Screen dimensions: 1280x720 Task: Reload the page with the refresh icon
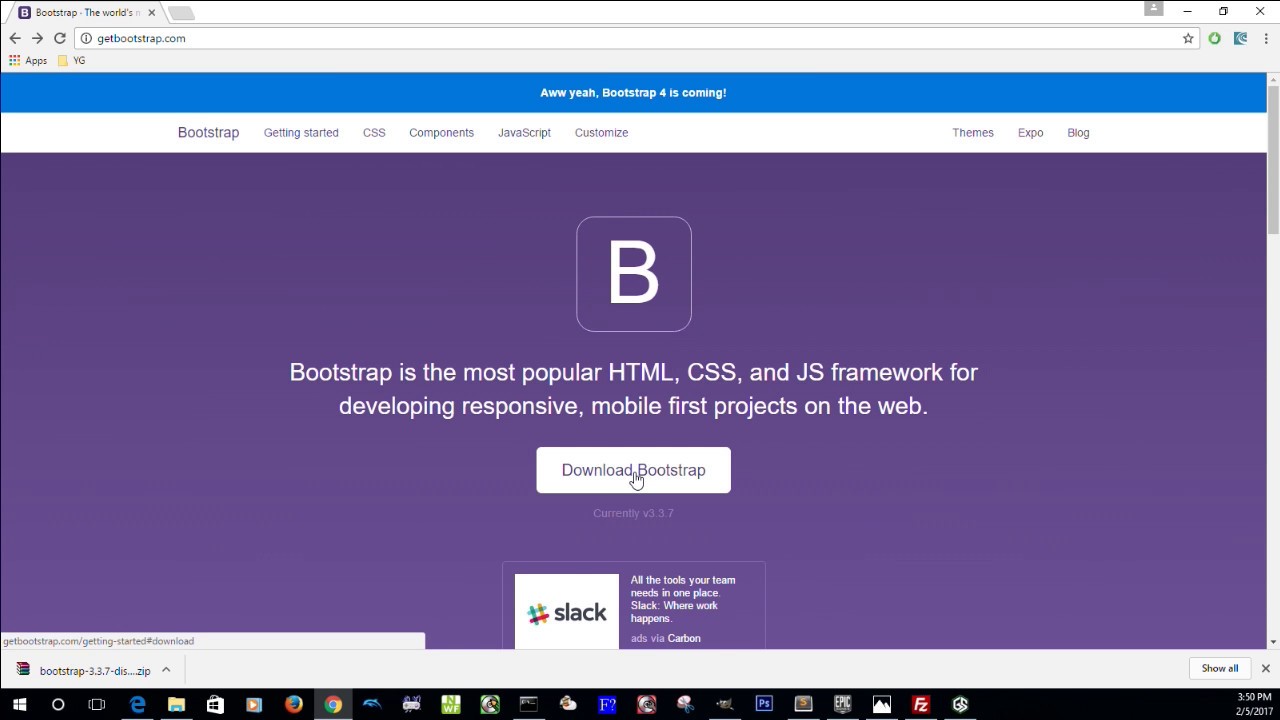(60, 38)
